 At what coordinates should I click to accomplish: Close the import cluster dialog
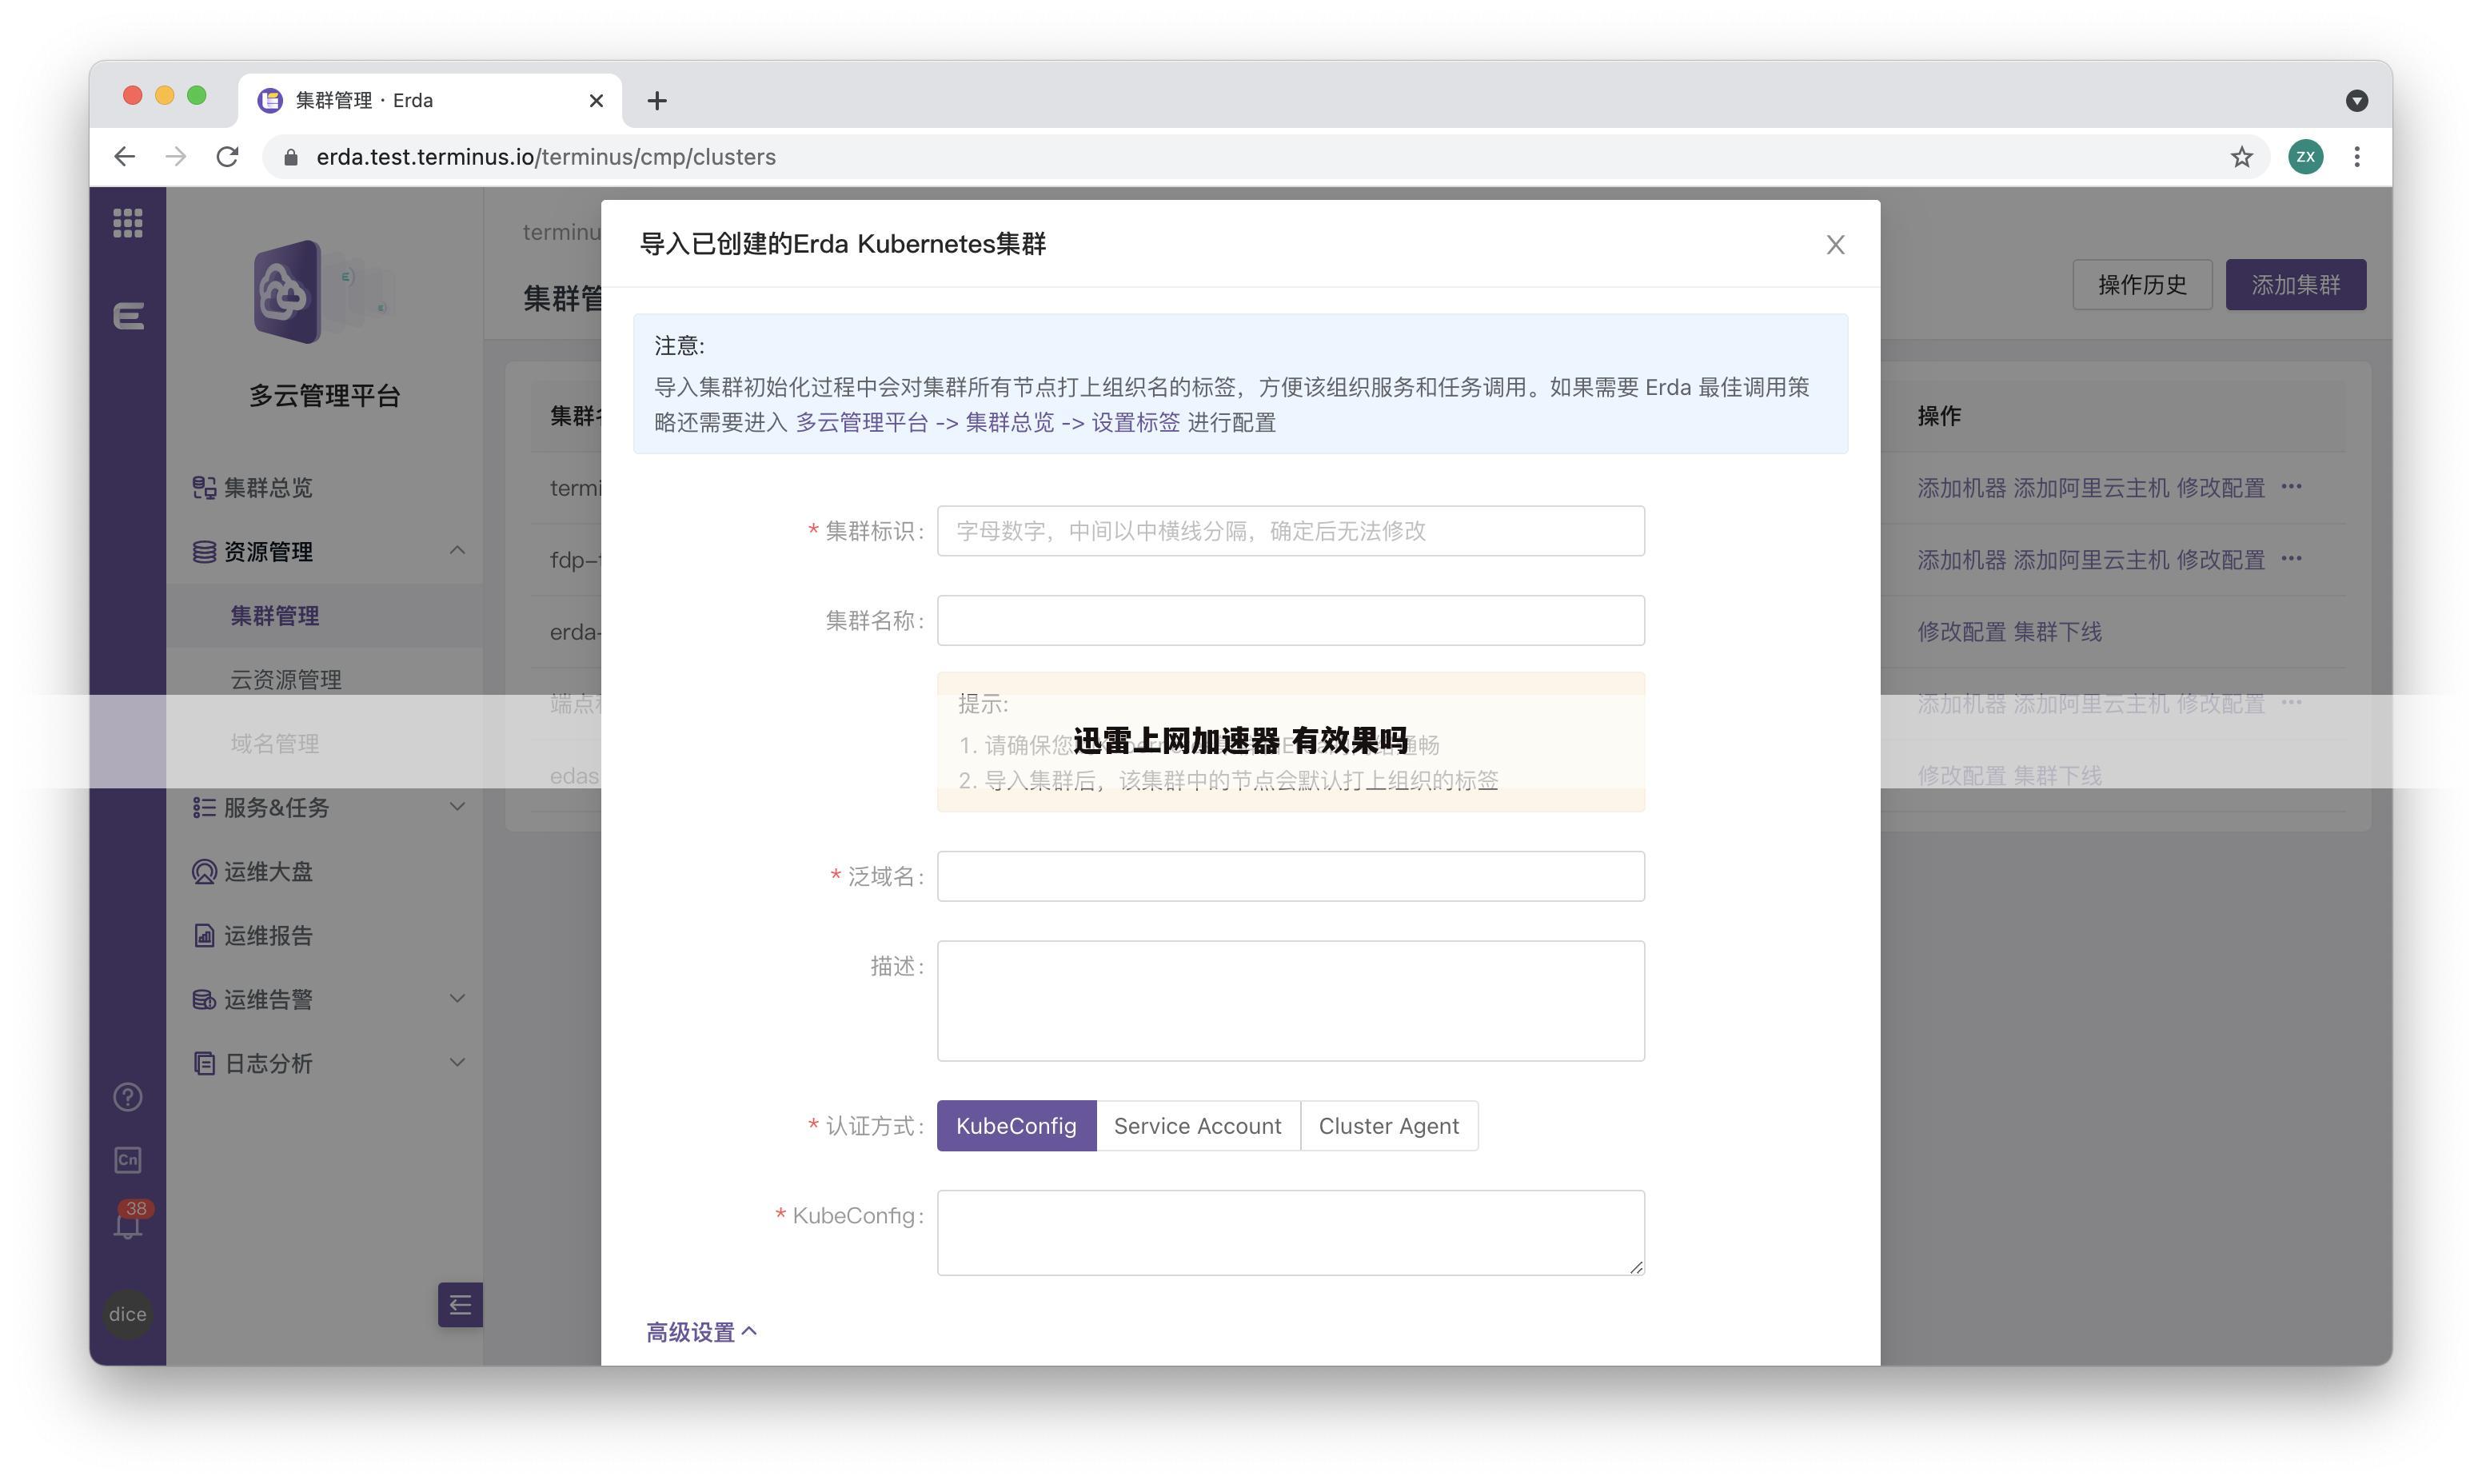pos(1835,245)
